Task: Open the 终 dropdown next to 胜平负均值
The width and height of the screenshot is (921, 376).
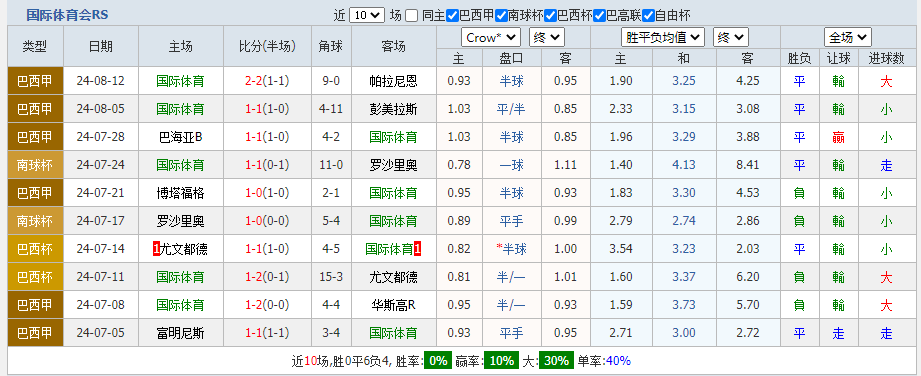Action: (731, 38)
